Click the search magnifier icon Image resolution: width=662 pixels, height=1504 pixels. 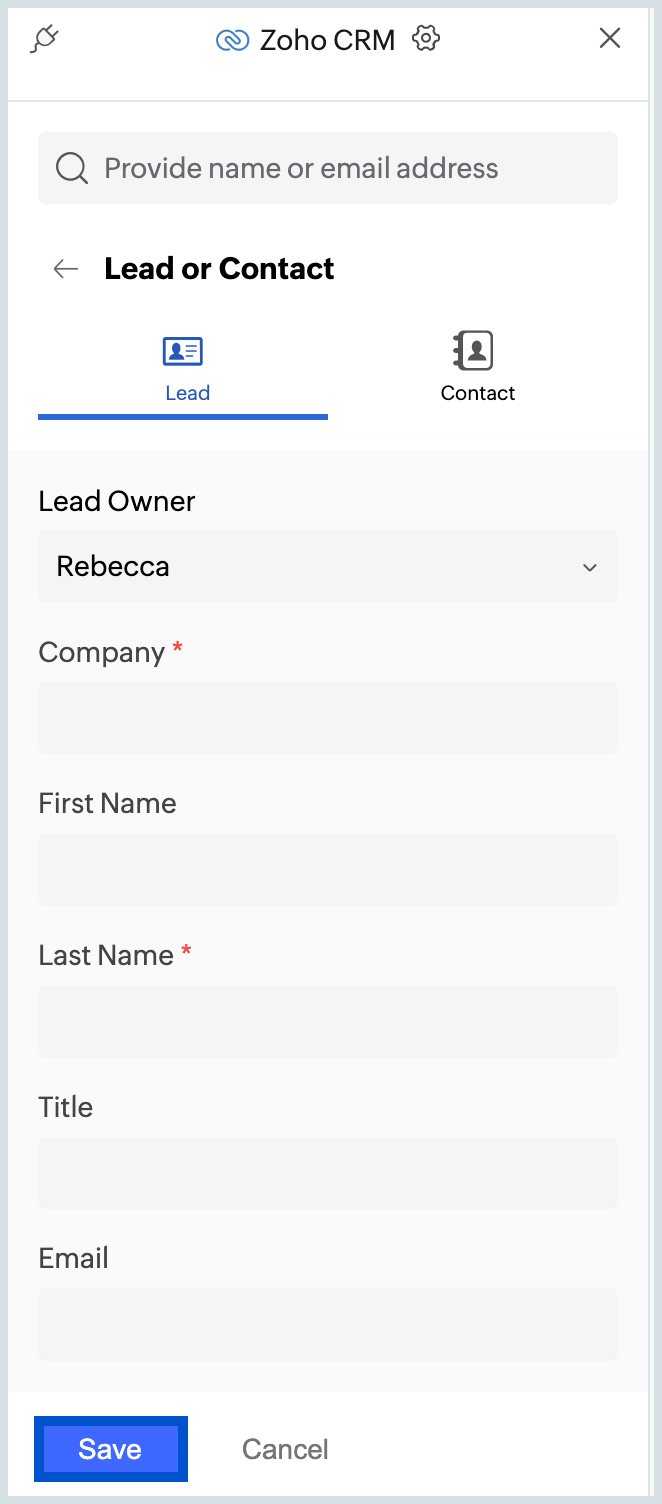point(72,168)
